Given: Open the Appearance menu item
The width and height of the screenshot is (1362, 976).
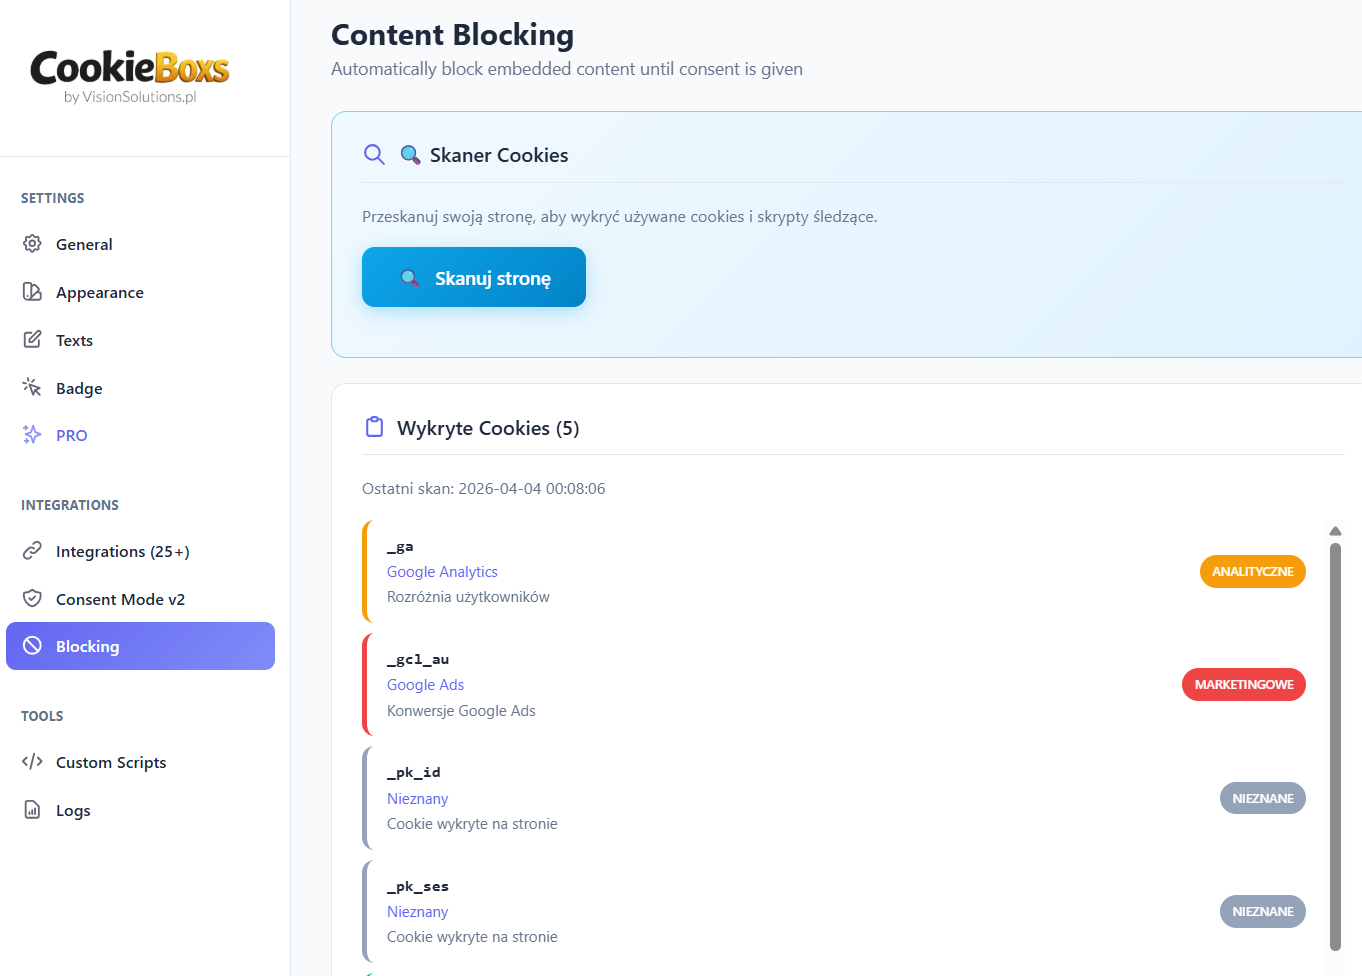Looking at the screenshot, I should [100, 292].
